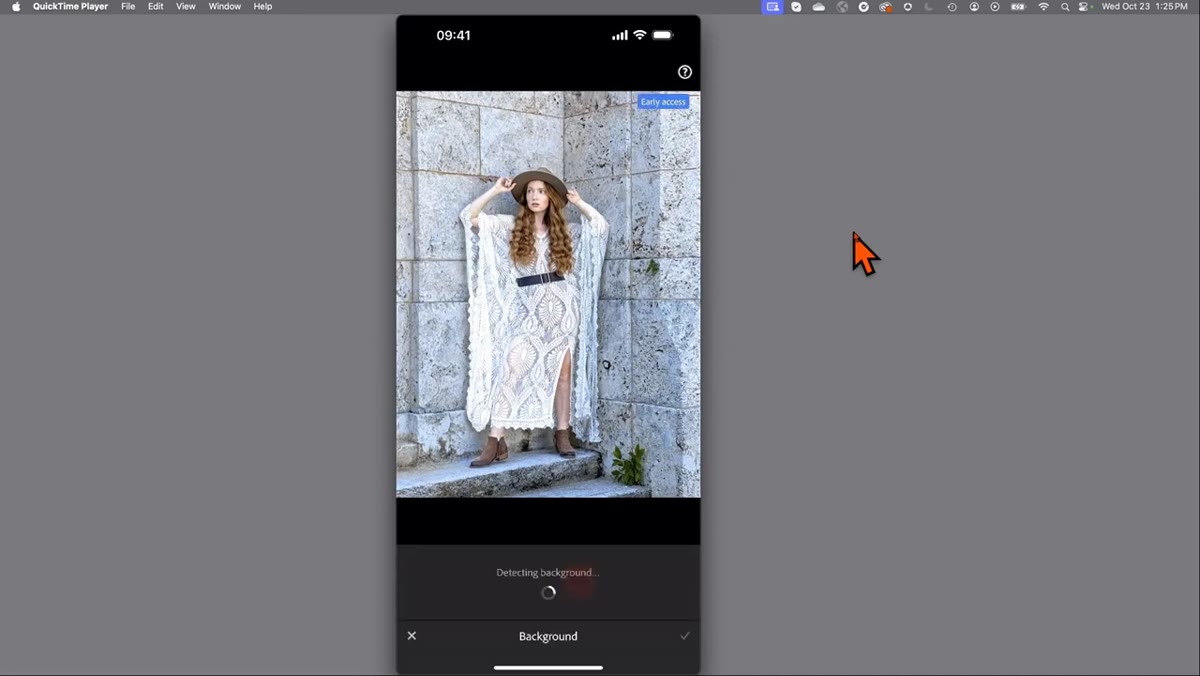
Task: Open the Window menu
Action: click(225, 7)
